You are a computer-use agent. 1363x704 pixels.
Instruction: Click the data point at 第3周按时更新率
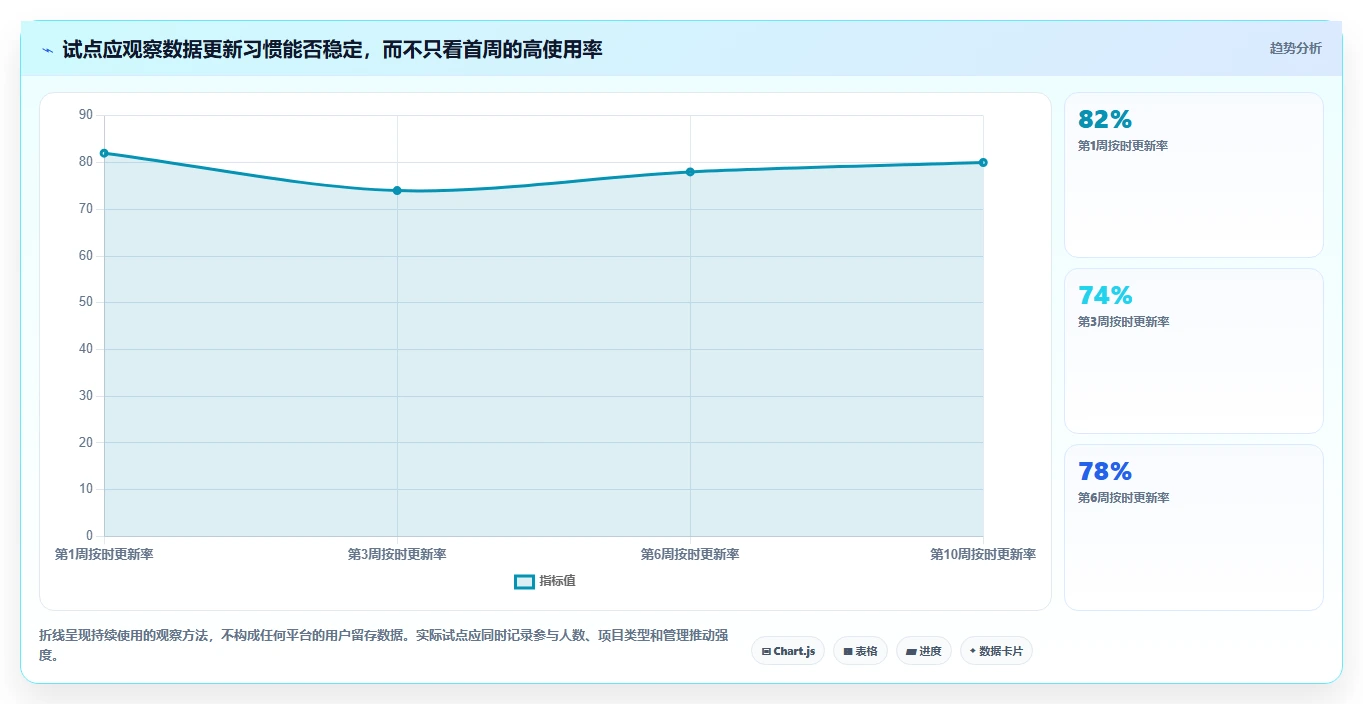(x=397, y=190)
